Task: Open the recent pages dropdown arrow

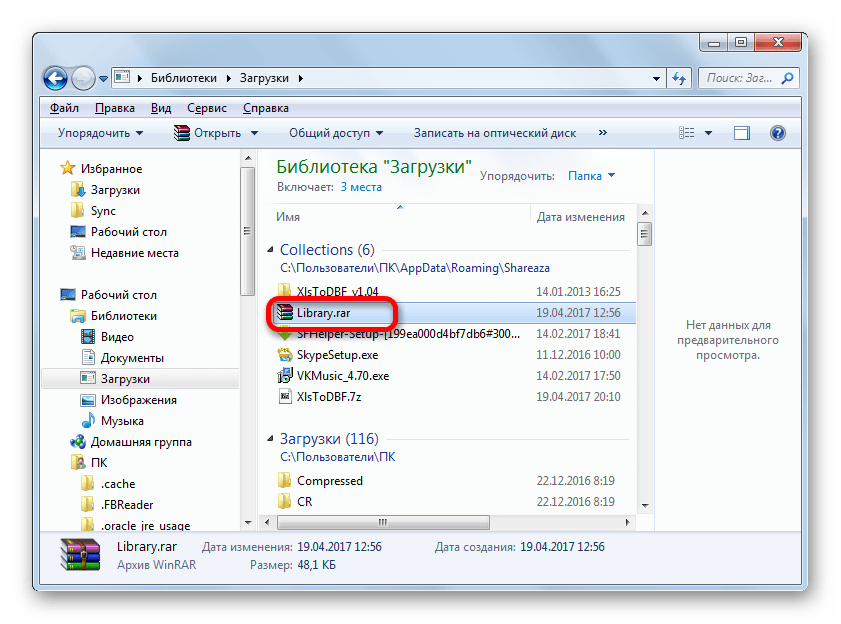Action: coord(104,79)
